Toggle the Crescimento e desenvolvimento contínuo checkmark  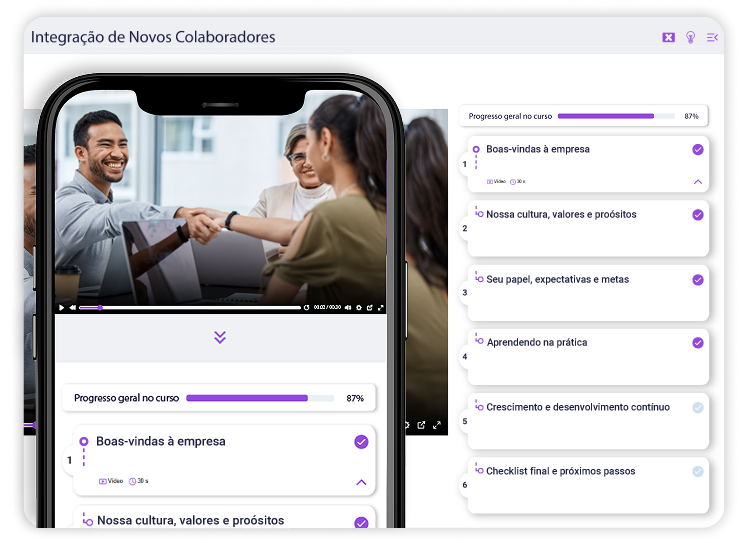tap(698, 407)
